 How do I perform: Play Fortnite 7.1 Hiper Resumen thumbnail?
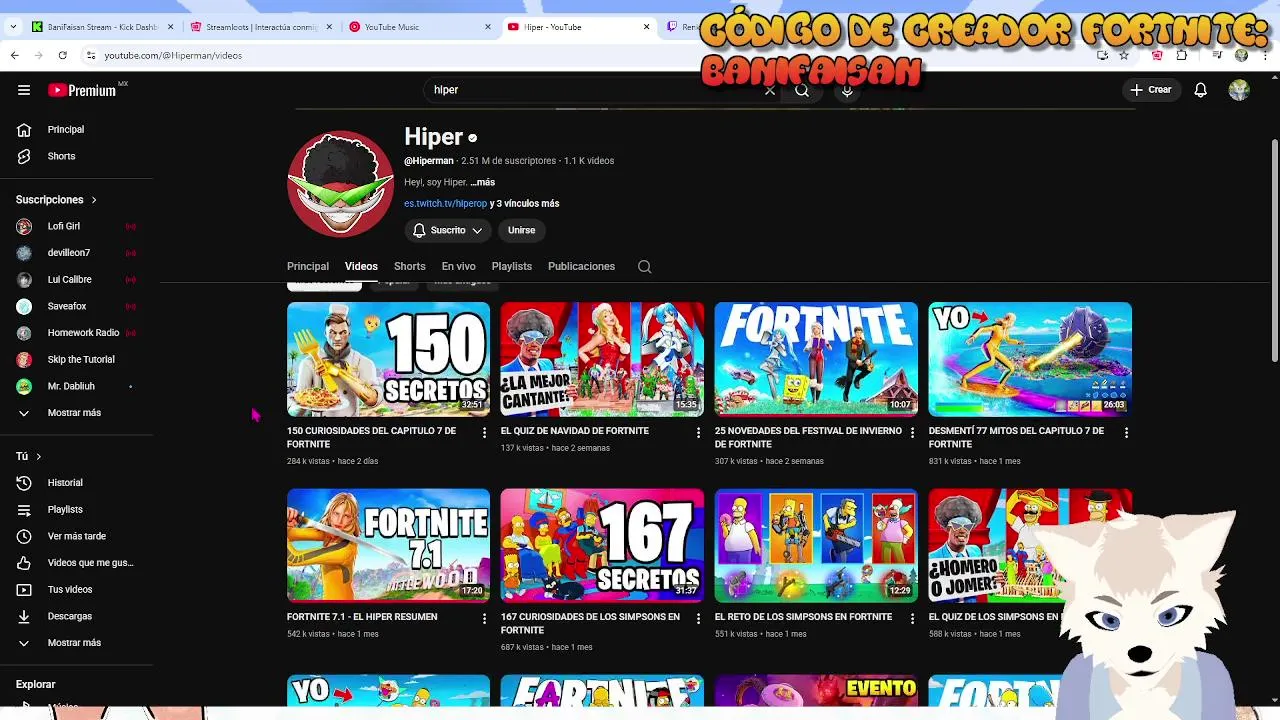[388, 545]
